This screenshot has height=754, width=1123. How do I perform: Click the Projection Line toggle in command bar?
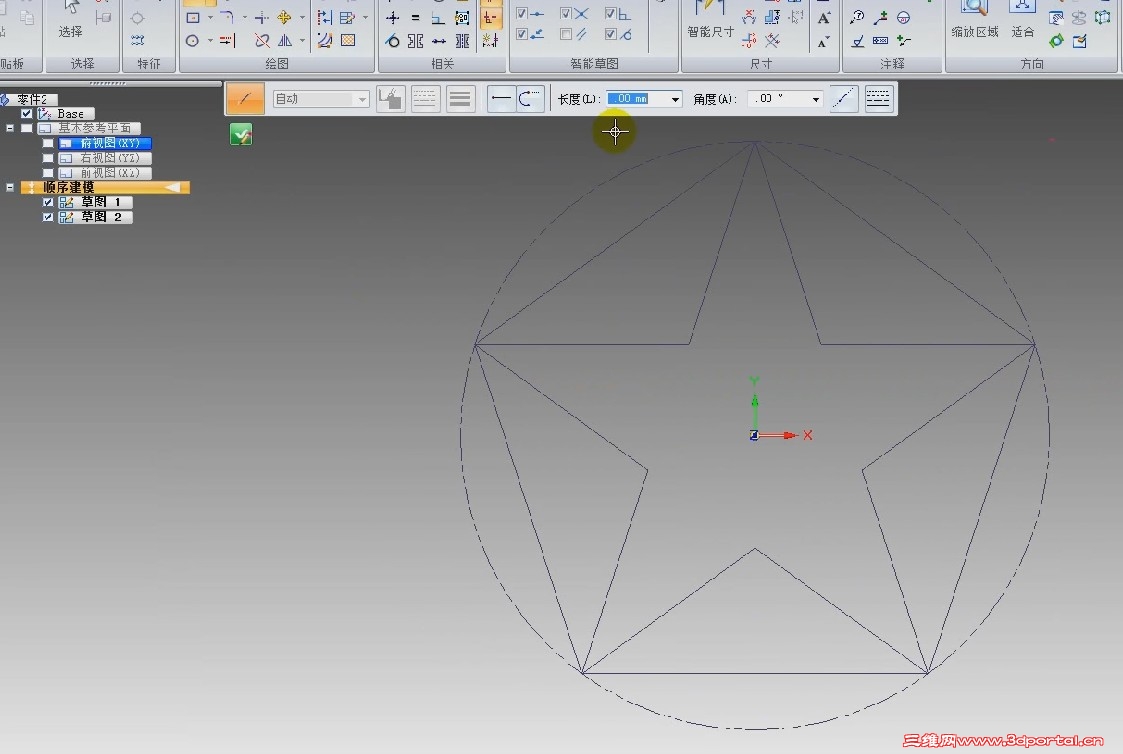[x=844, y=98]
